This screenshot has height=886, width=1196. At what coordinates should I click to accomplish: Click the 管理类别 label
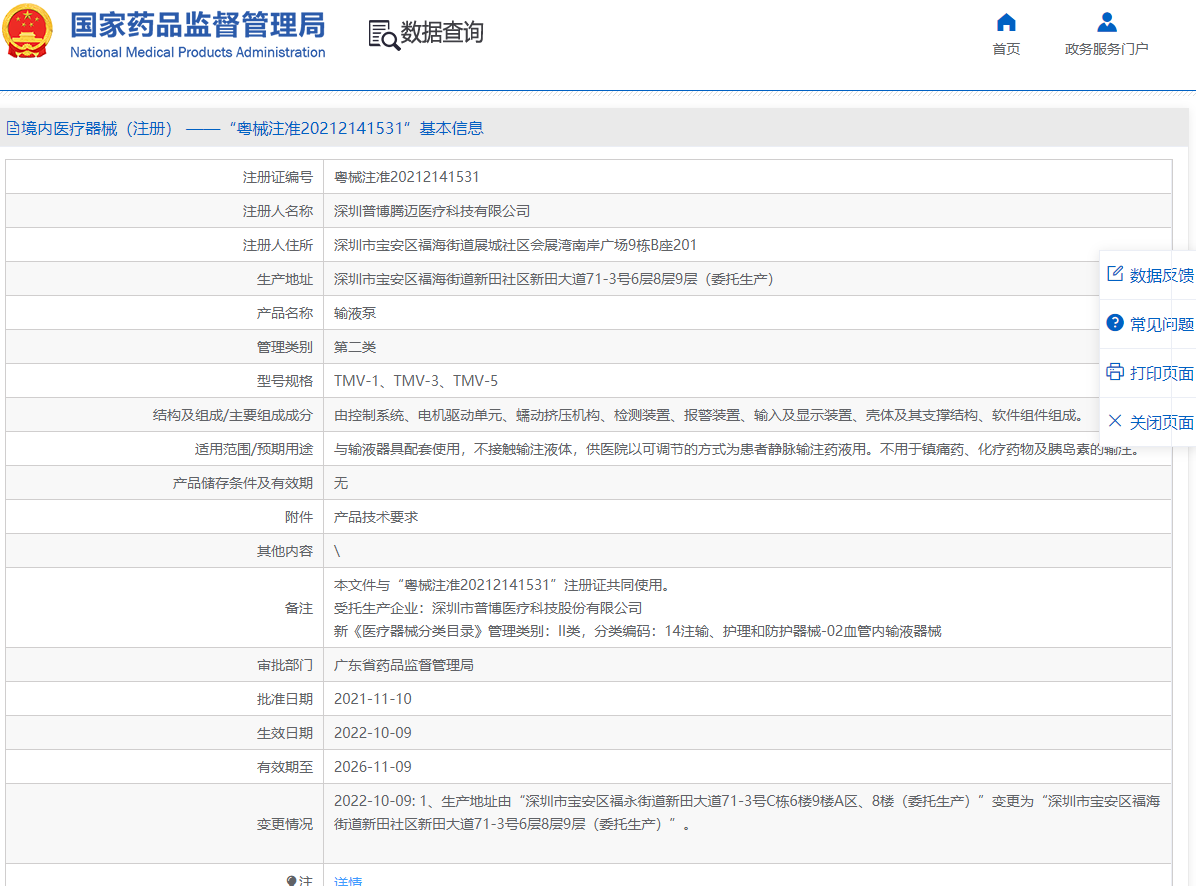pyautogui.click(x=285, y=347)
